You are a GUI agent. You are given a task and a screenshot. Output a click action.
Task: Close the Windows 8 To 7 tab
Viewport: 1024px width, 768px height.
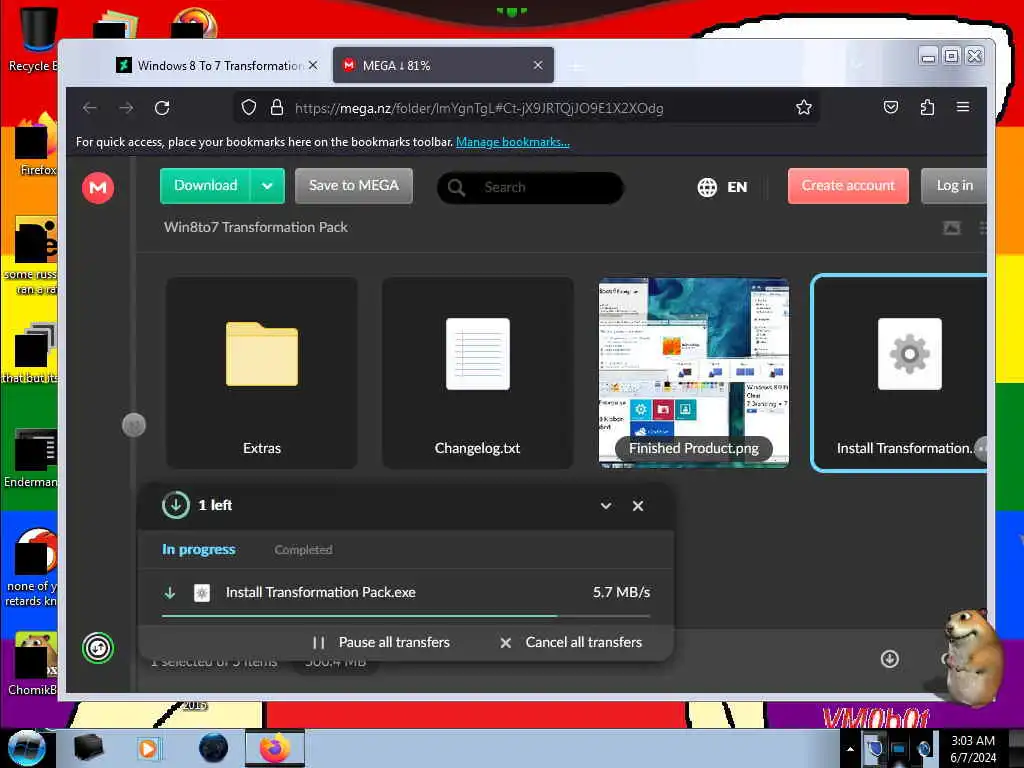pyautogui.click(x=313, y=65)
